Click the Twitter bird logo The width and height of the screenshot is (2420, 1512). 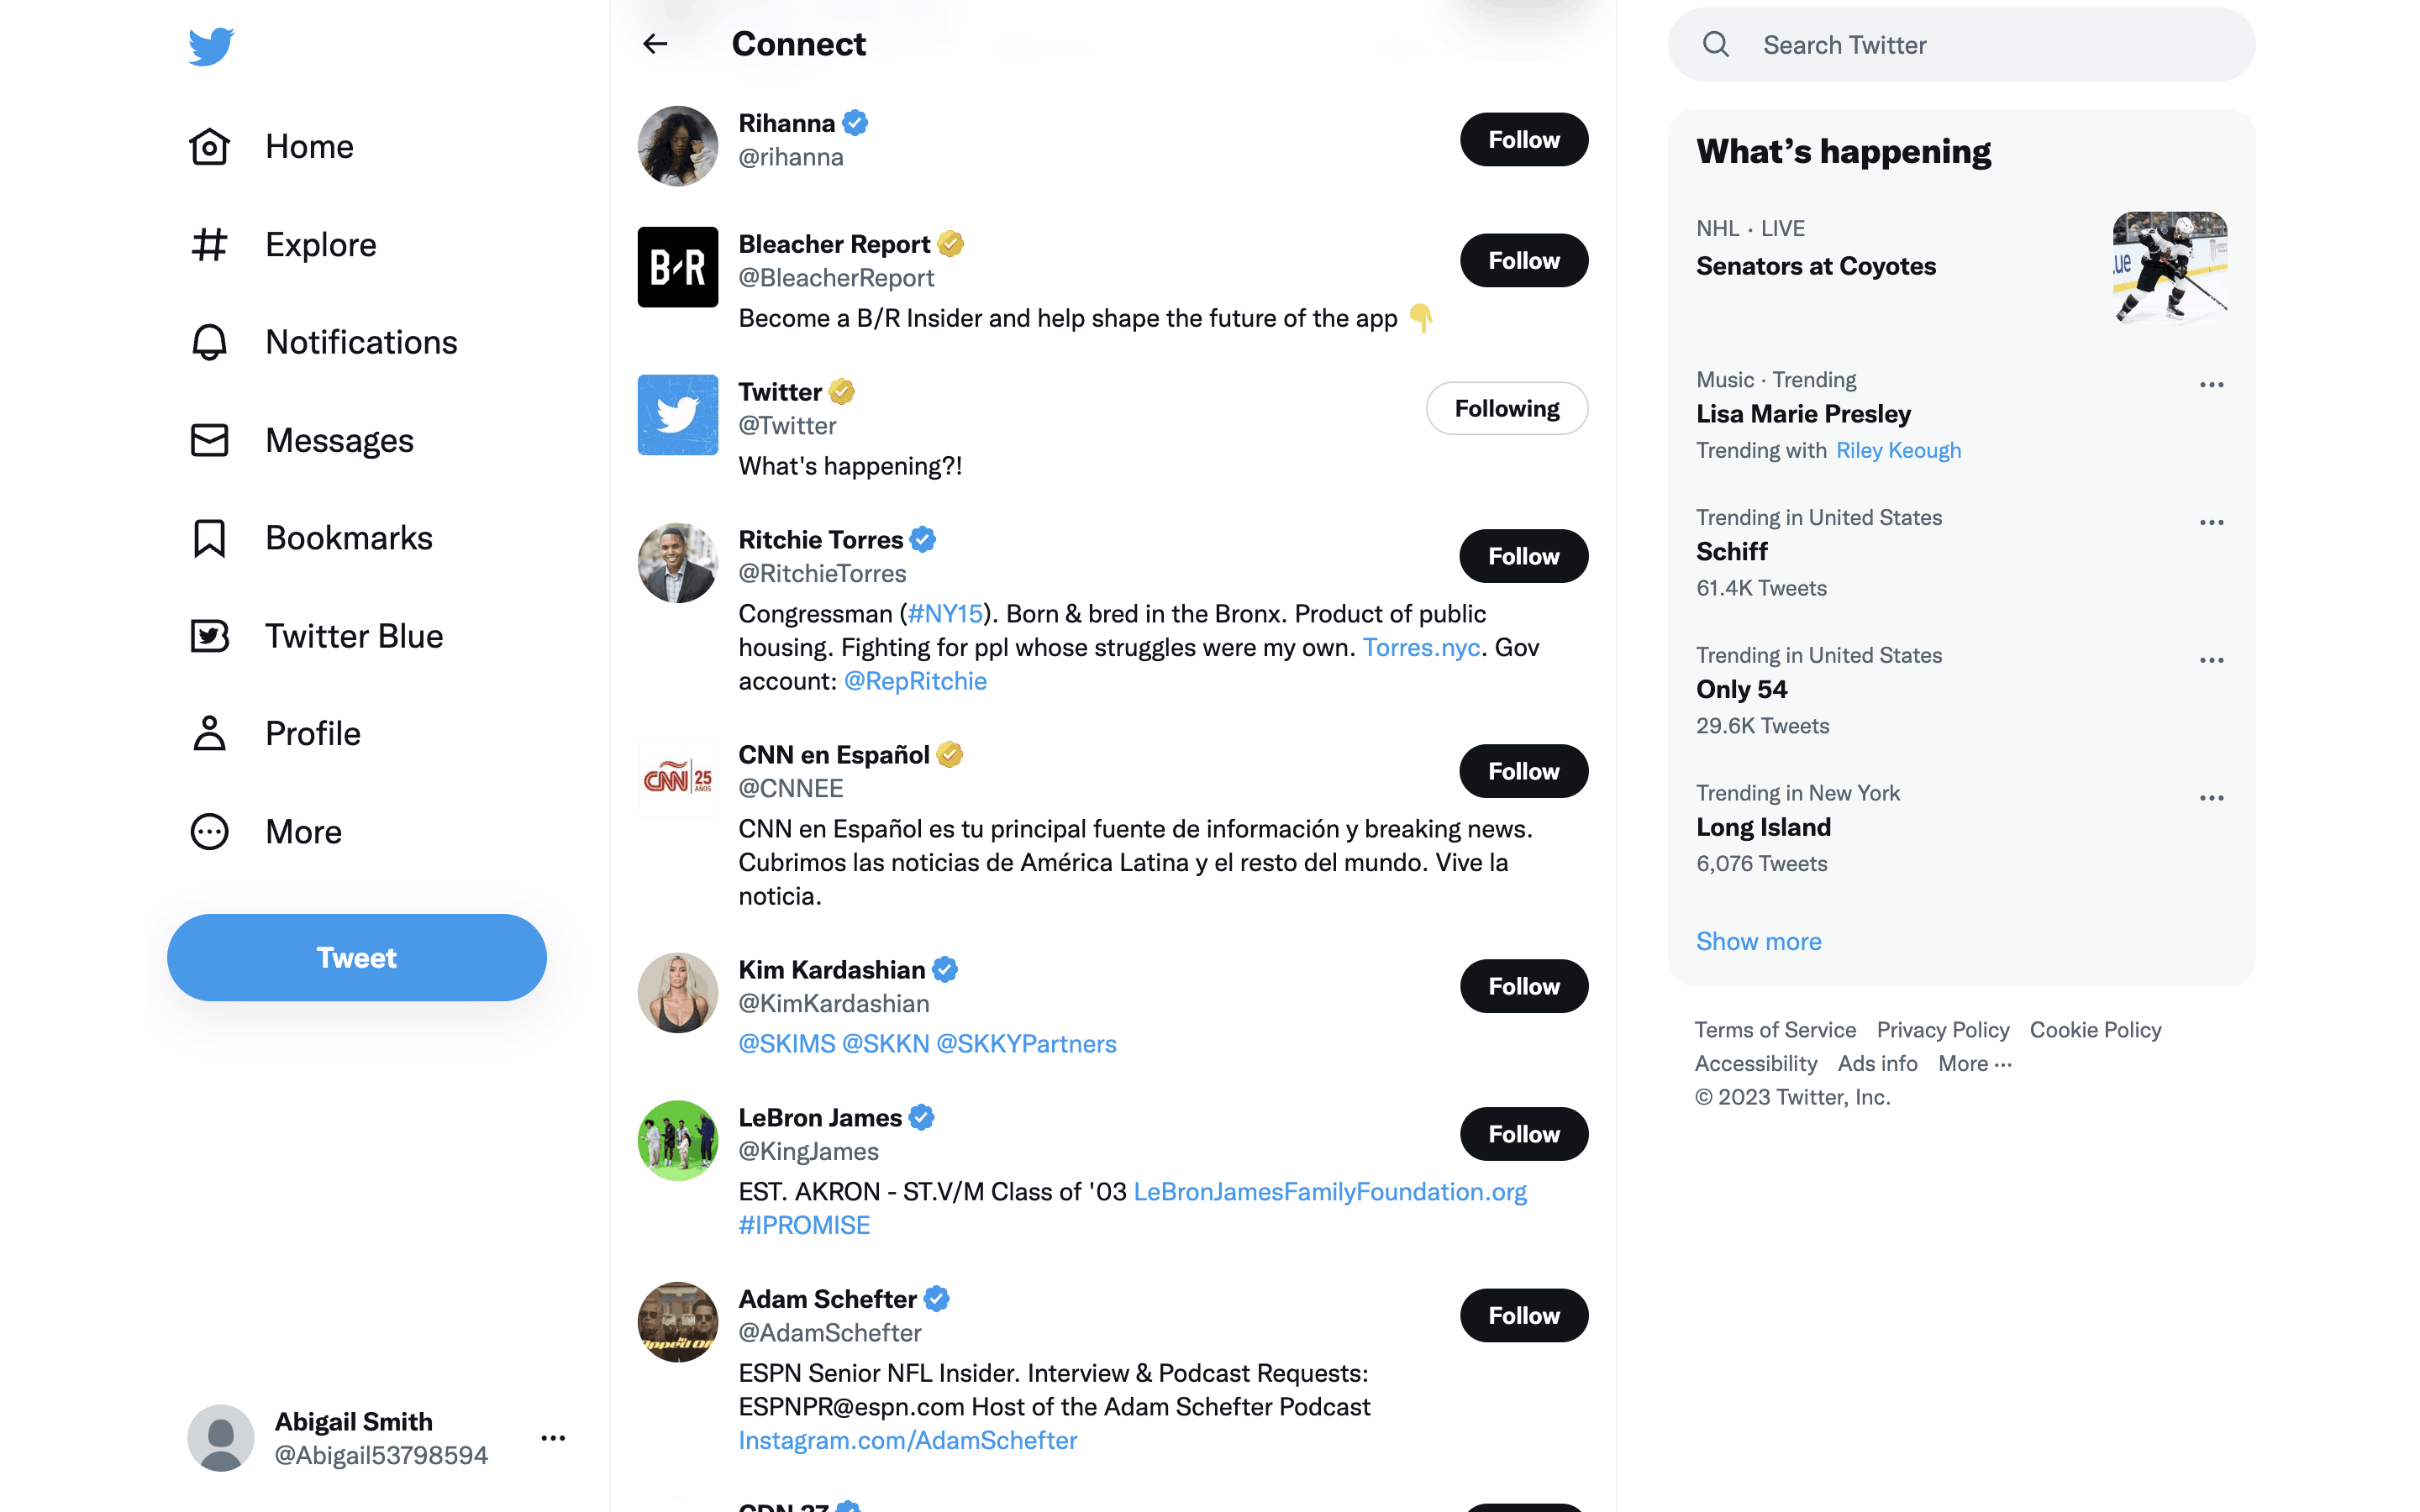click(211, 46)
